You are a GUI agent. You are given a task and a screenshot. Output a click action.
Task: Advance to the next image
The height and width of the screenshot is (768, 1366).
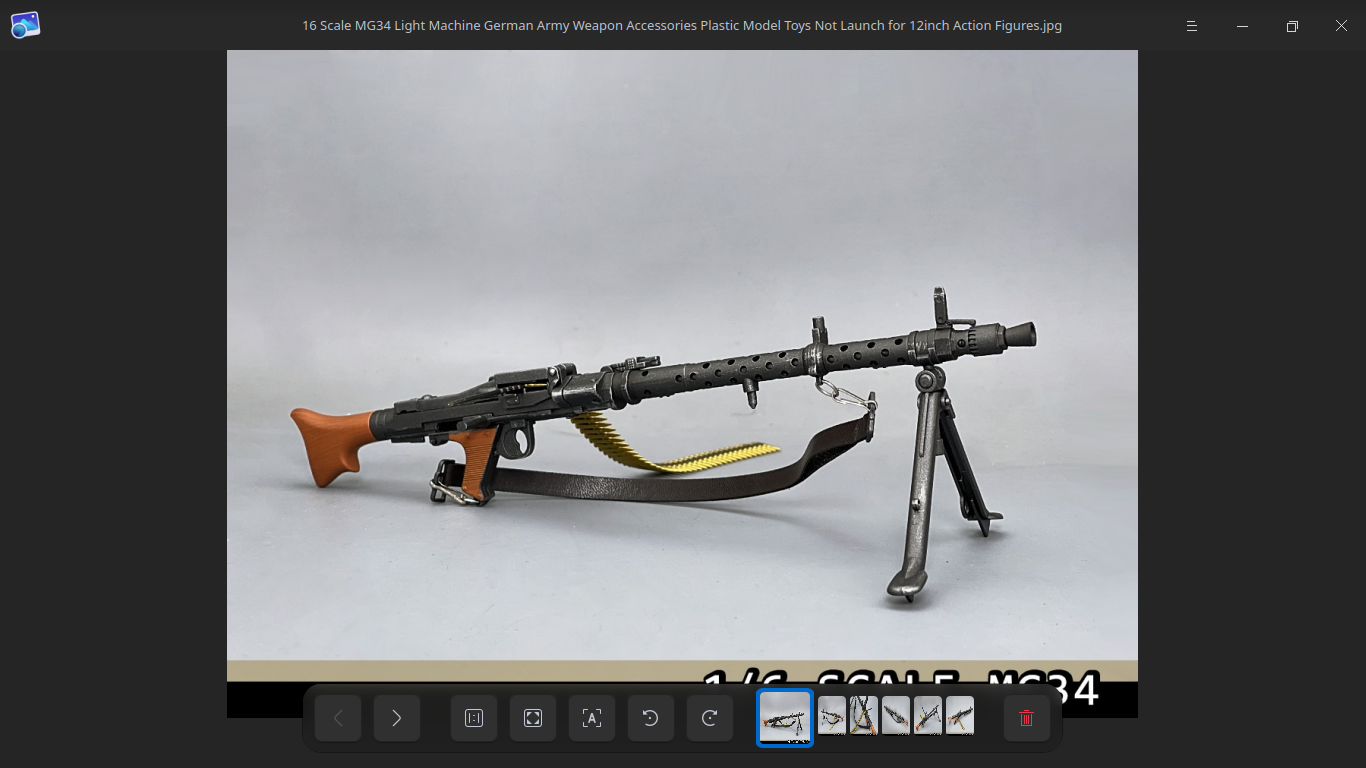[x=397, y=718]
